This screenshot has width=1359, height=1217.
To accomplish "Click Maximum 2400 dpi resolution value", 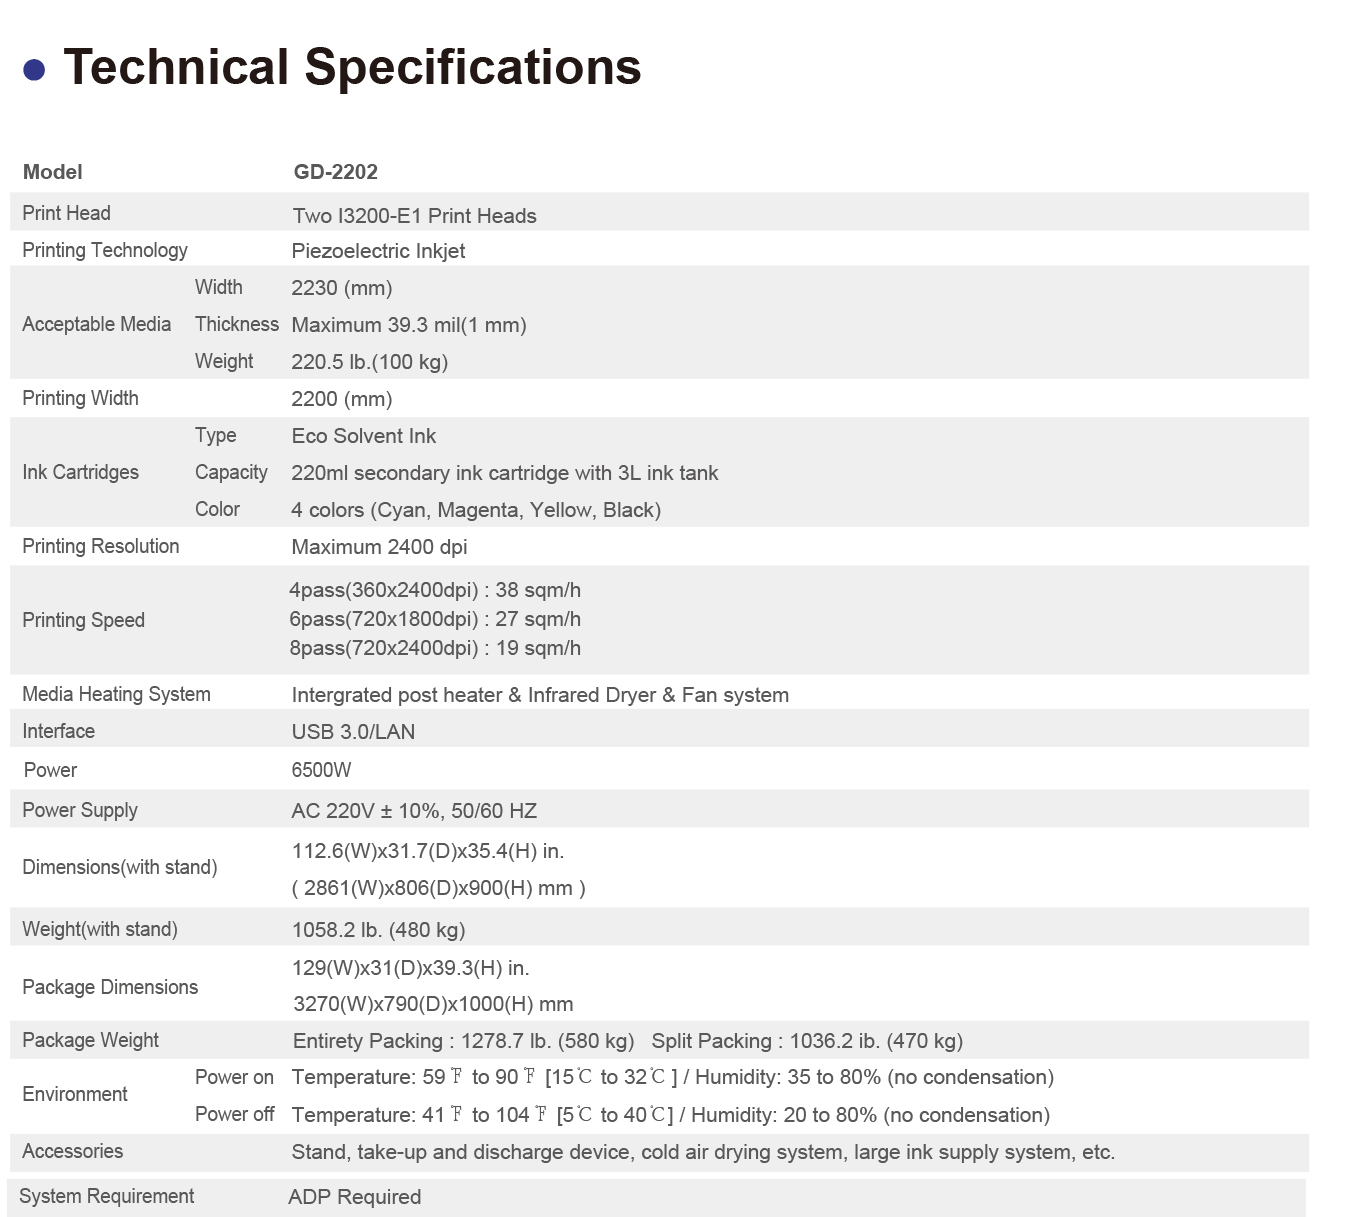I will [379, 547].
